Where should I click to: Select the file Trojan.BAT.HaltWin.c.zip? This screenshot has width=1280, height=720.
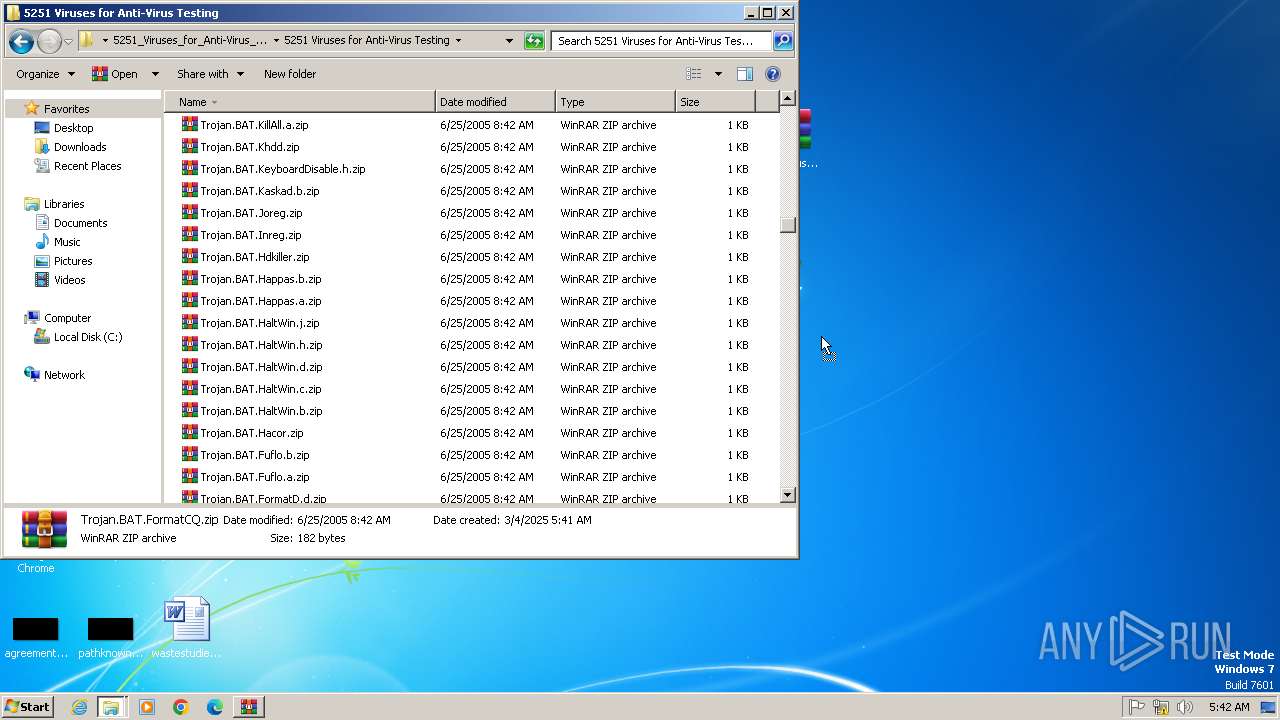pos(260,389)
